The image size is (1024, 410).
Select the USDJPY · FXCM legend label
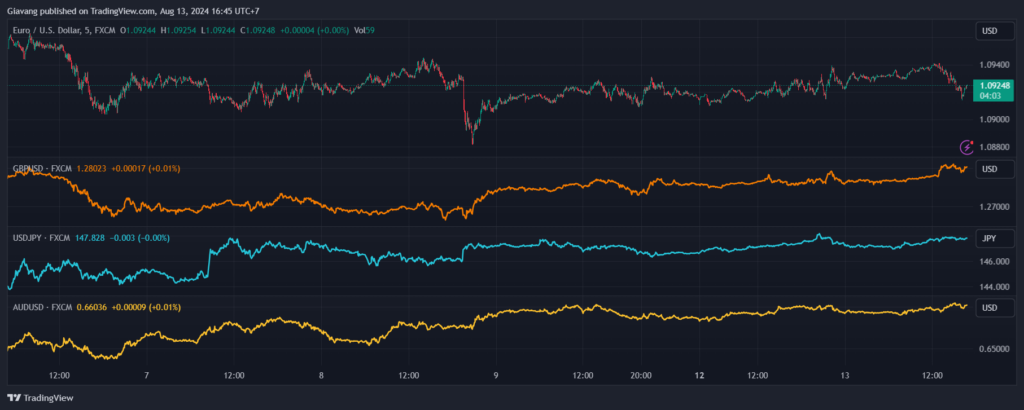[40, 238]
